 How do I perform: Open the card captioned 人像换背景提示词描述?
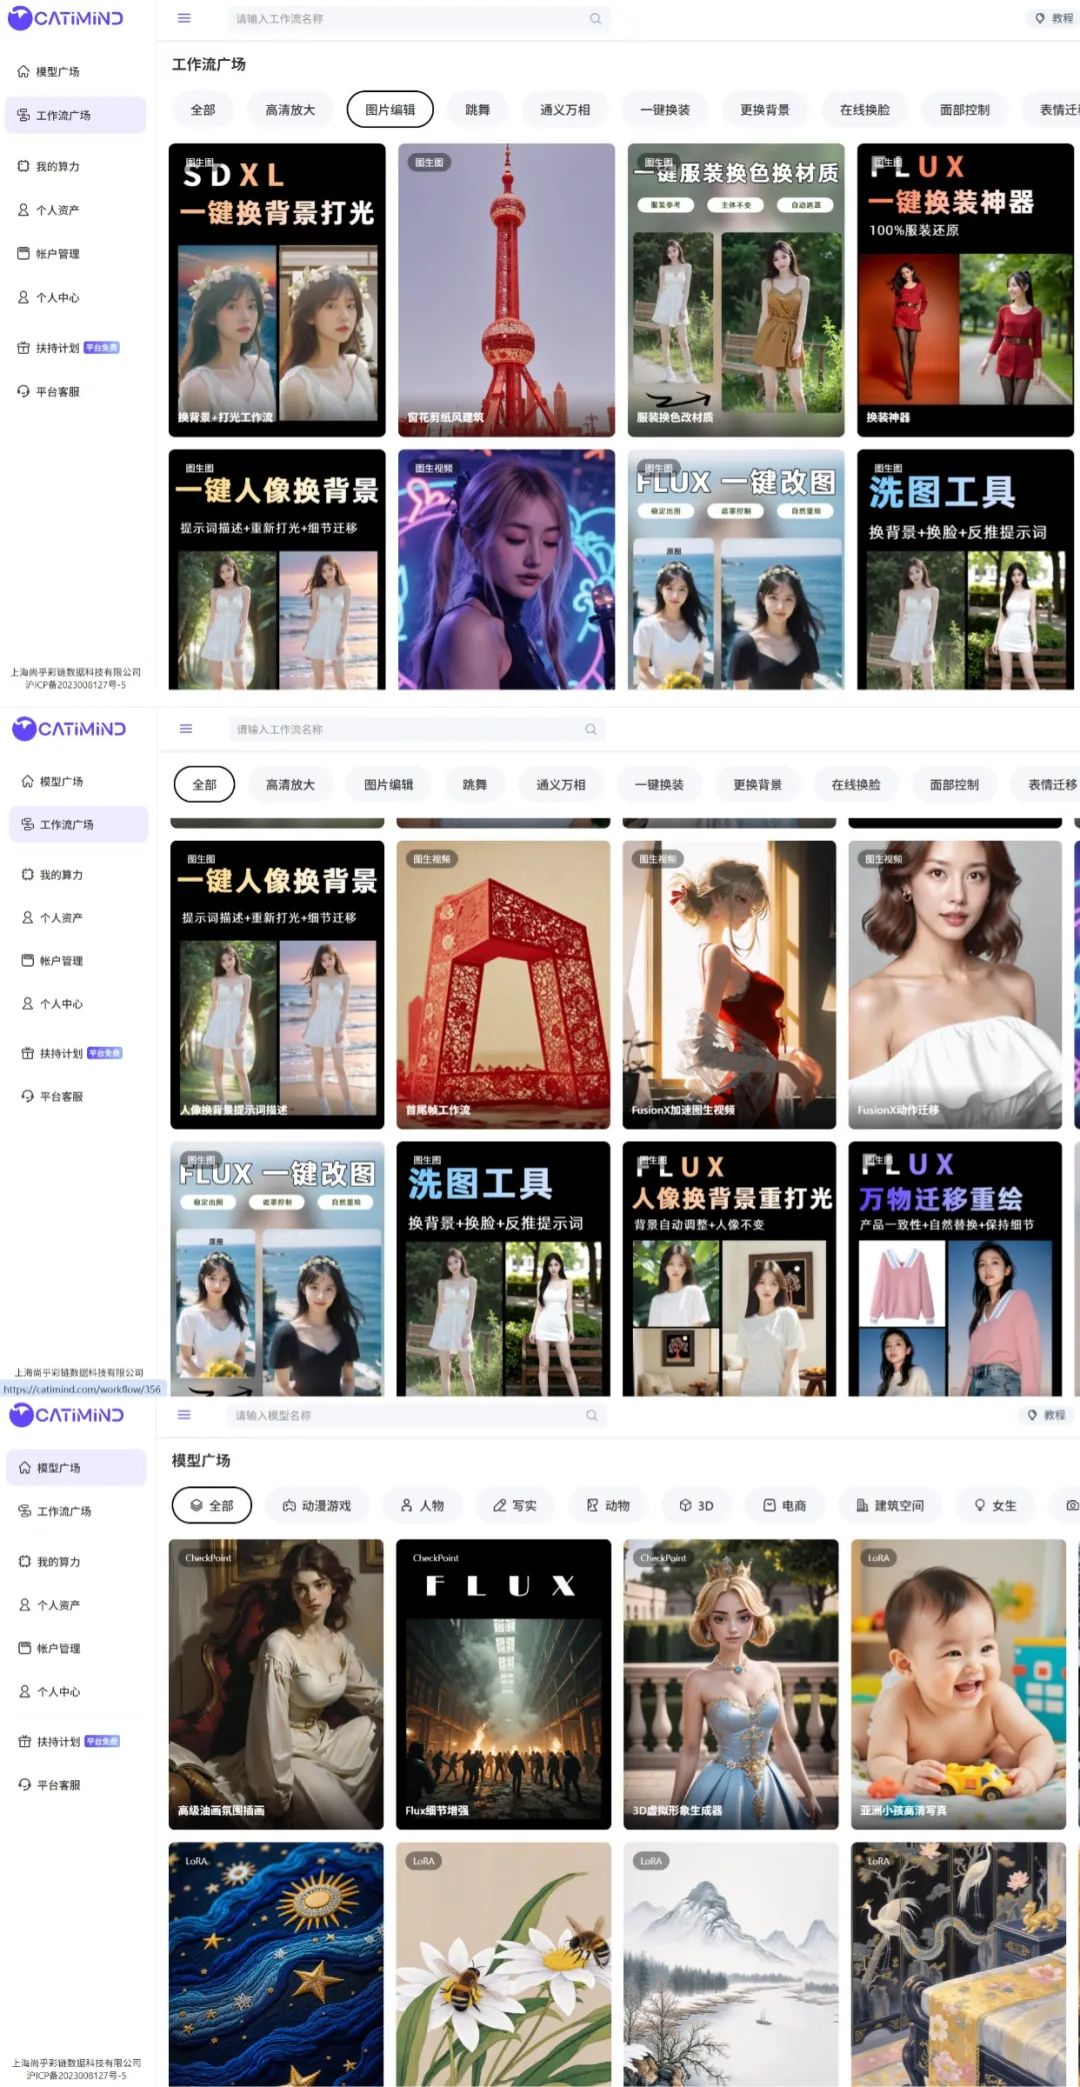pyautogui.click(x=277, y=984)
